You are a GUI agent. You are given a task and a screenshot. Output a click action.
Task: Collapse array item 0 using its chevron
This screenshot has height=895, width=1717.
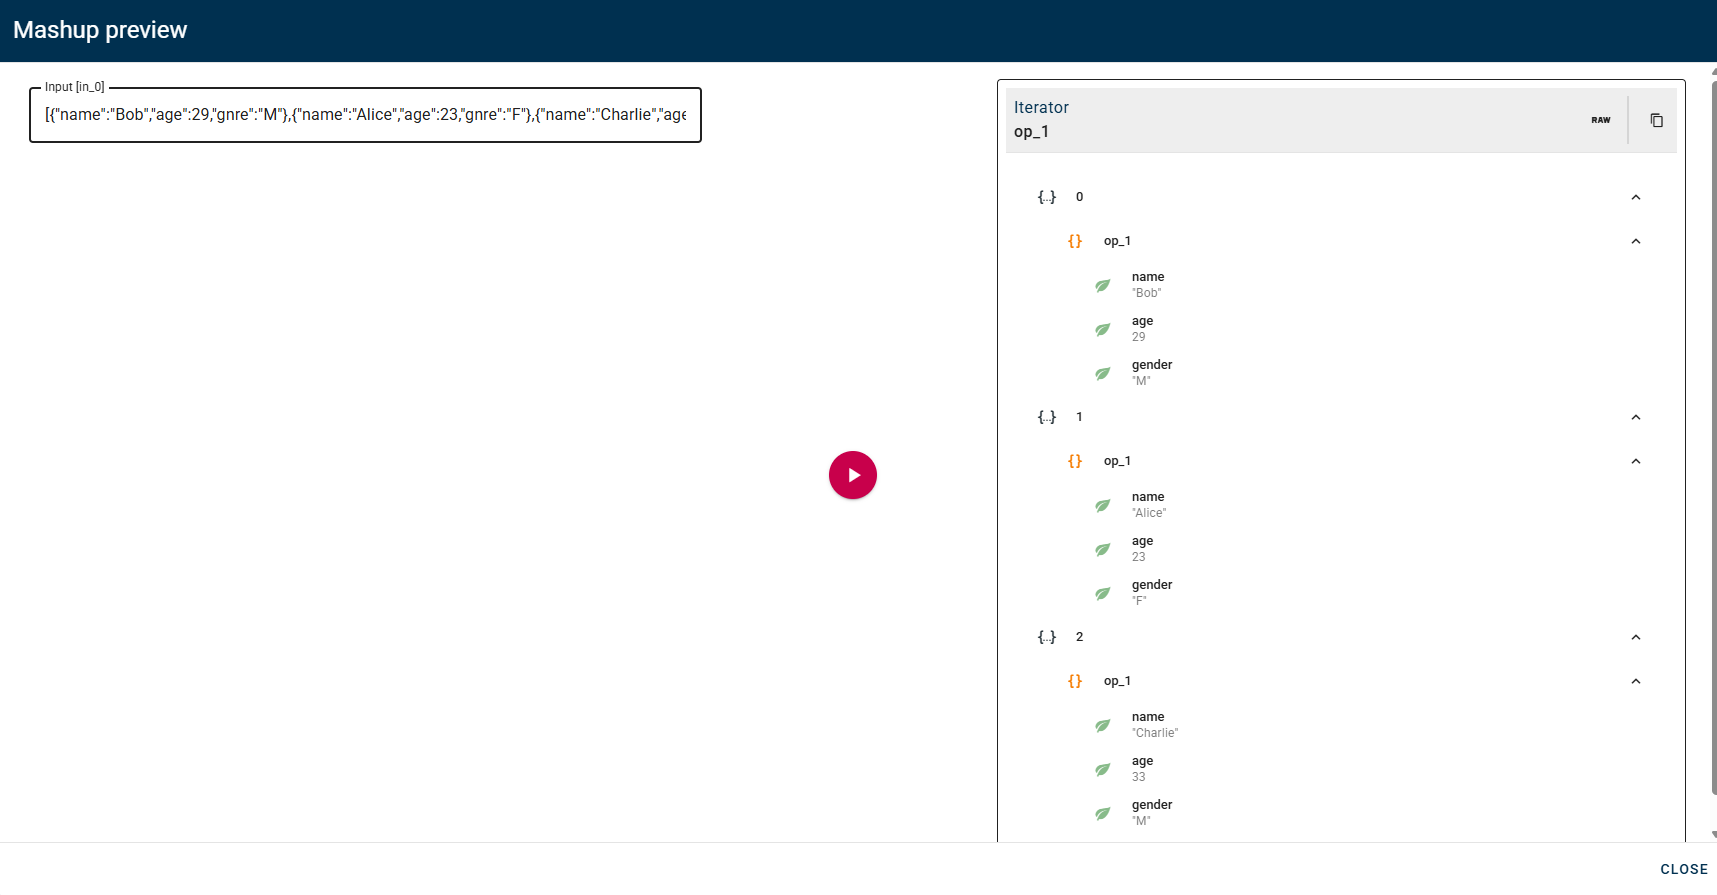tap(1635, 197)
